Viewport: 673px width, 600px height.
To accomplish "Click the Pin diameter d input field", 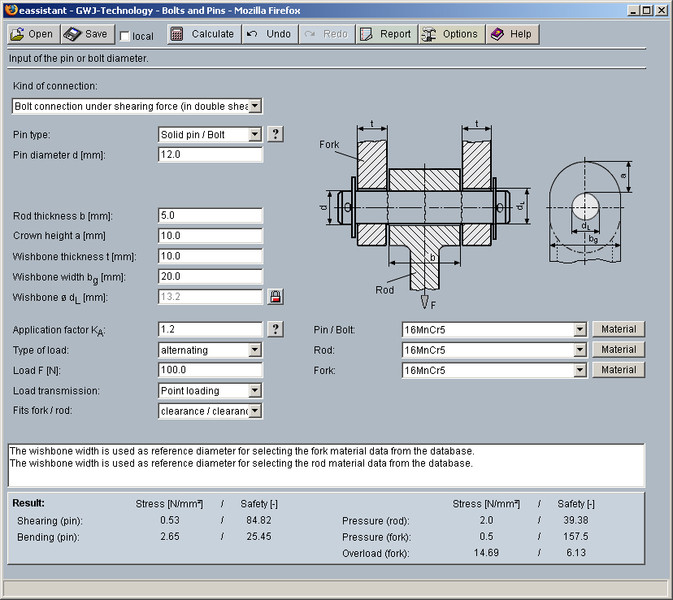I will click(x=210, y=155).
